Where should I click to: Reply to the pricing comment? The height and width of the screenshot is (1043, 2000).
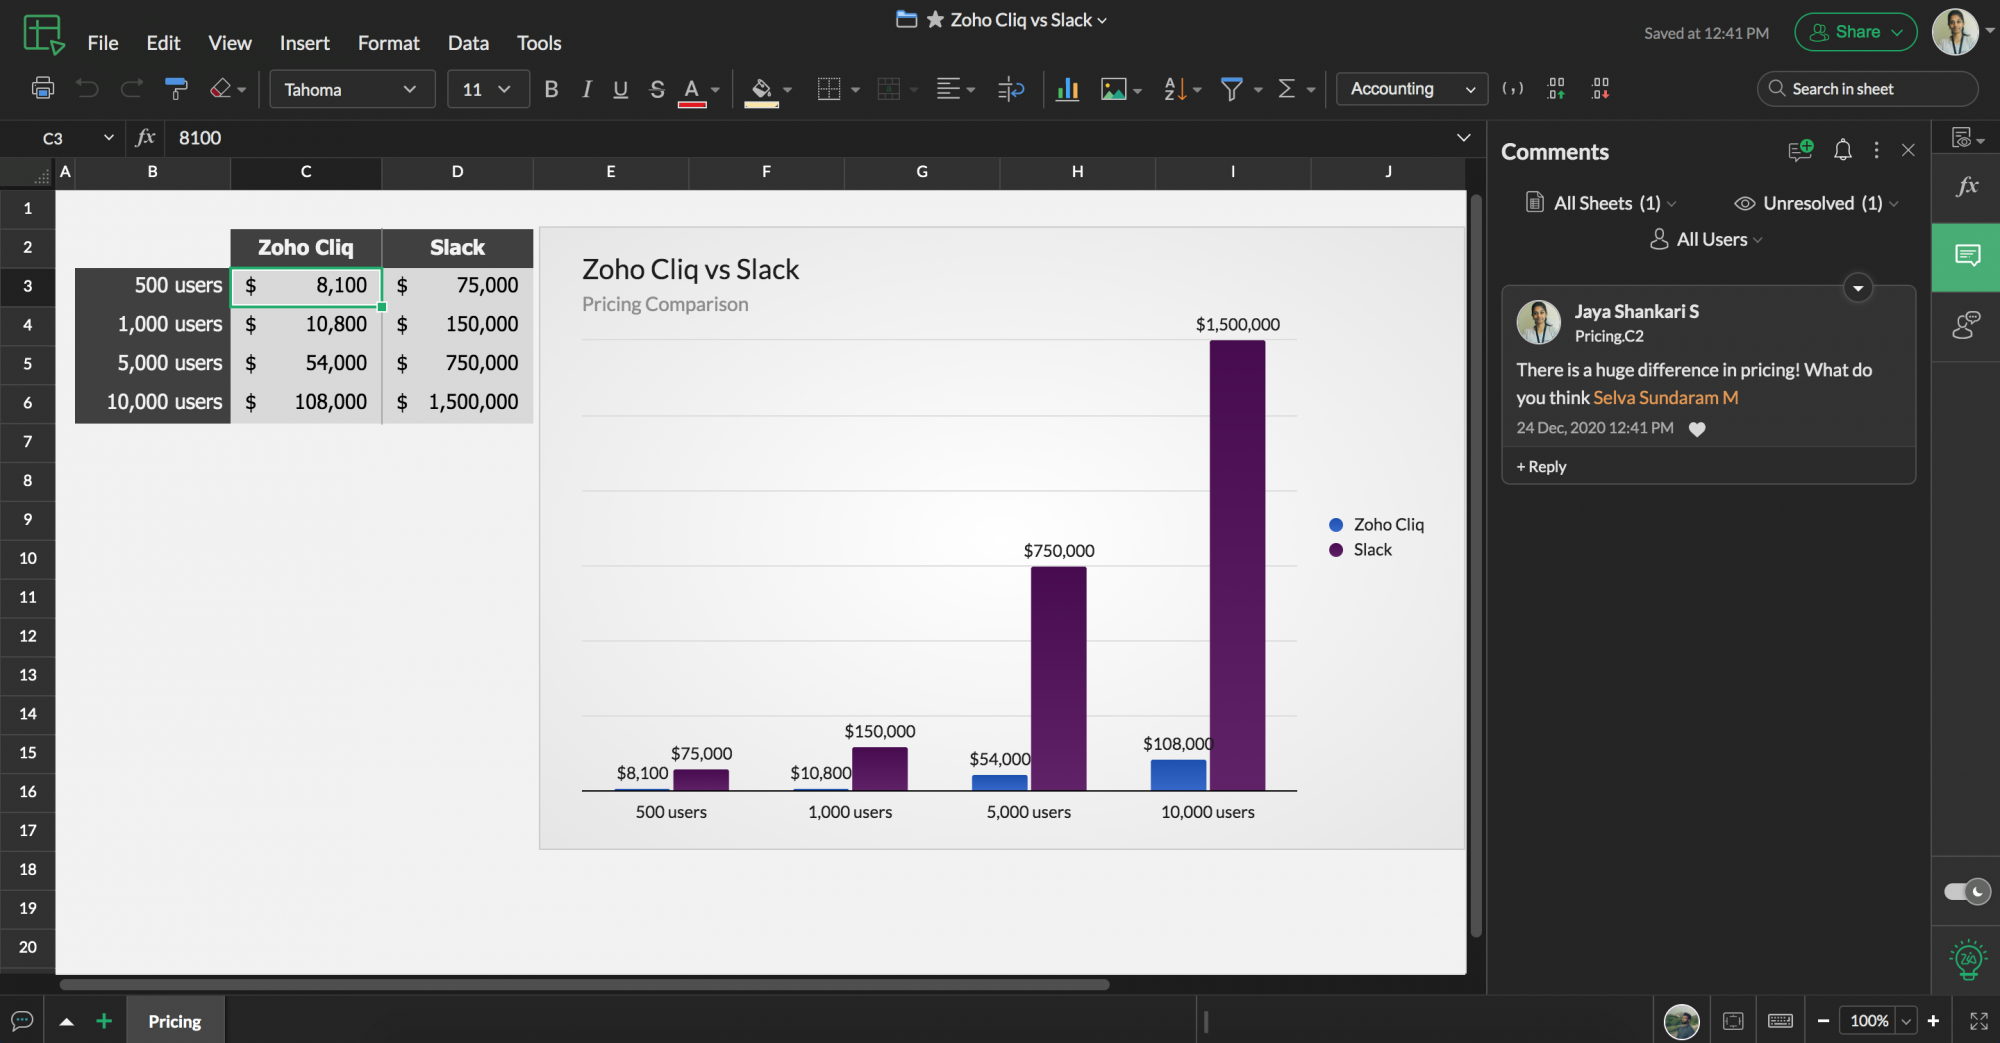[1540, 466]
